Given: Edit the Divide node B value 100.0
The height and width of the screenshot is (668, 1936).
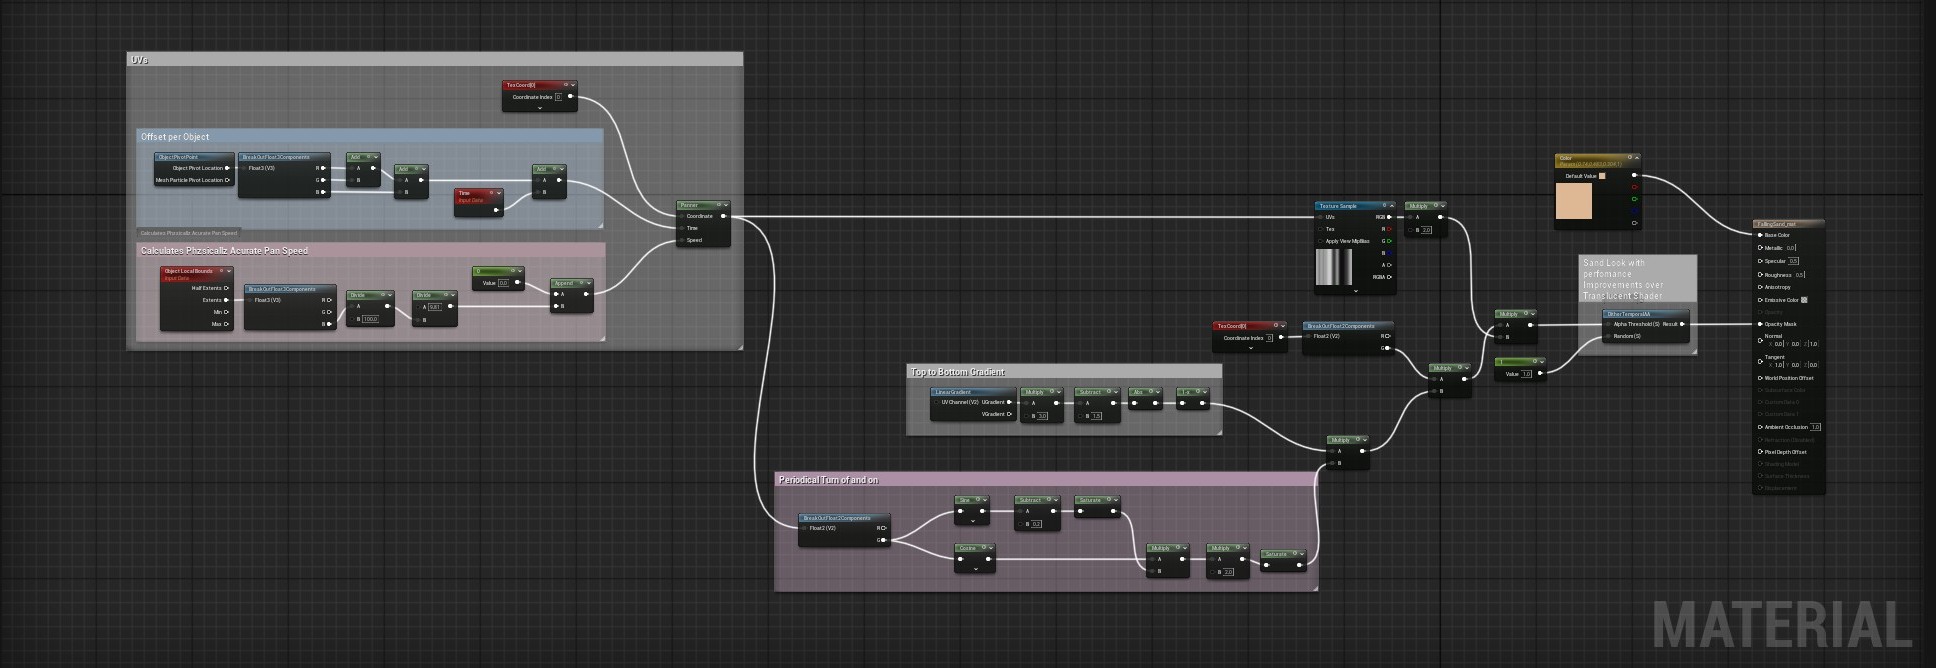Looking at the screenshot, I should pos(370,319).
